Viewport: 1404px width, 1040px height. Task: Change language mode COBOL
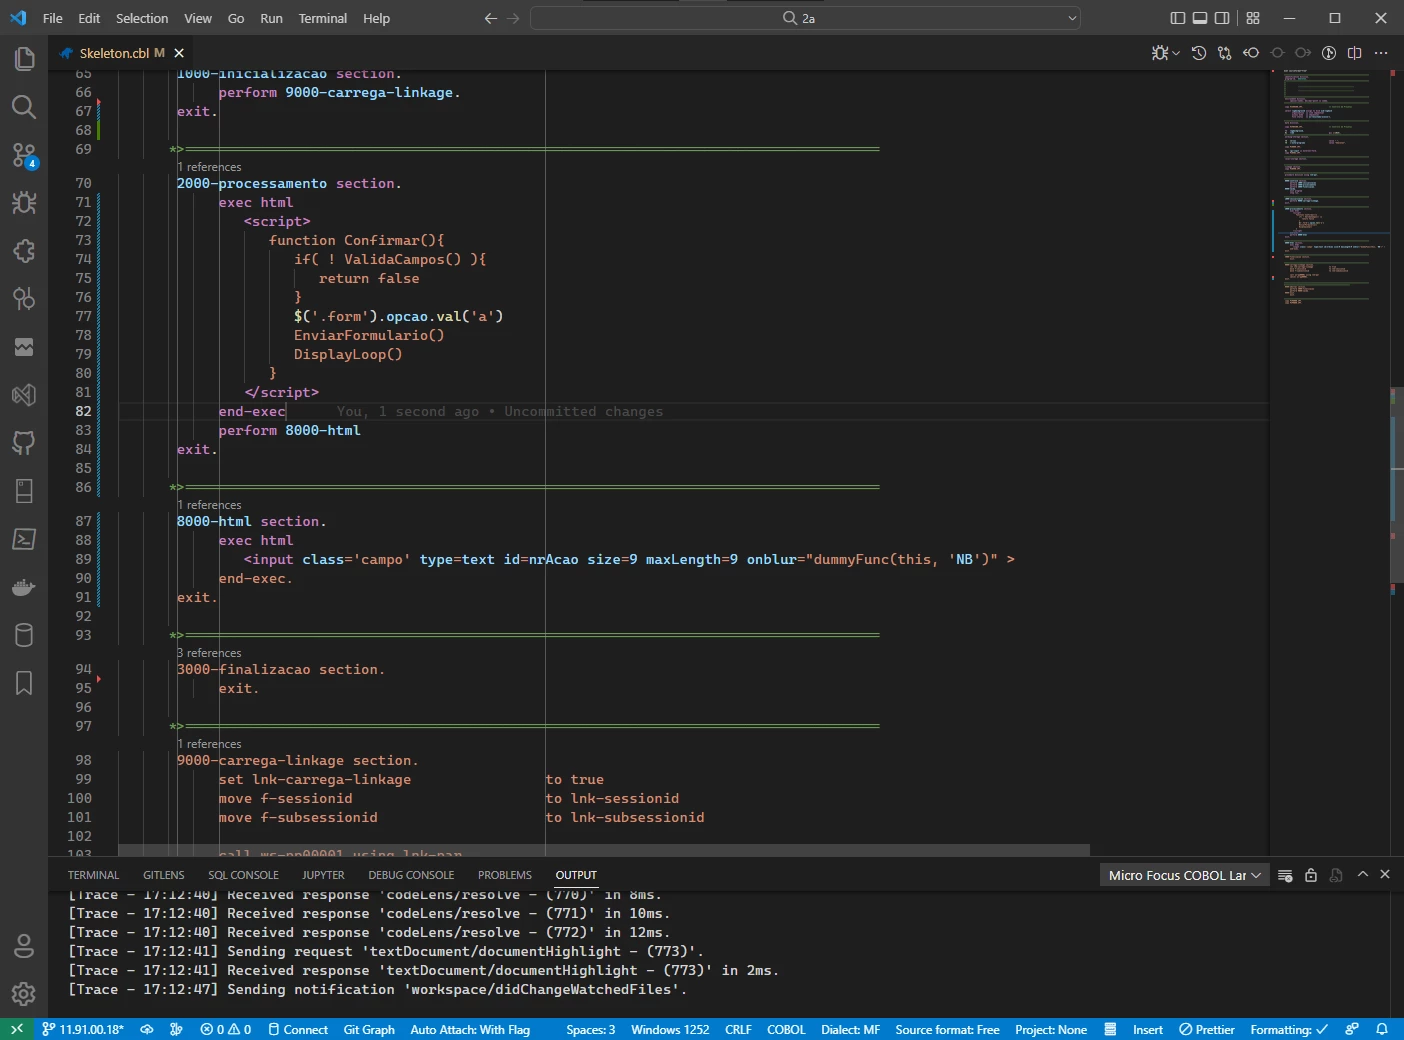[786, 1029]
